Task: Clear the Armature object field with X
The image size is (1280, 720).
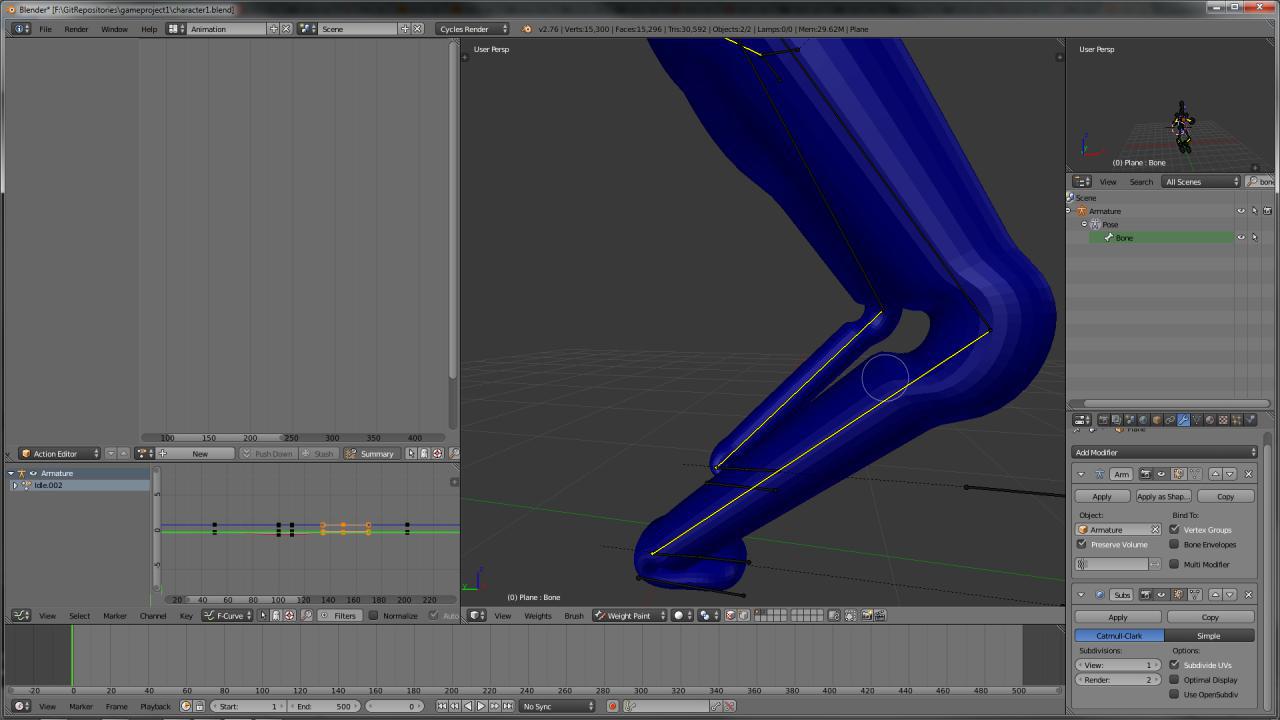Action: [x=1155, y=529]
